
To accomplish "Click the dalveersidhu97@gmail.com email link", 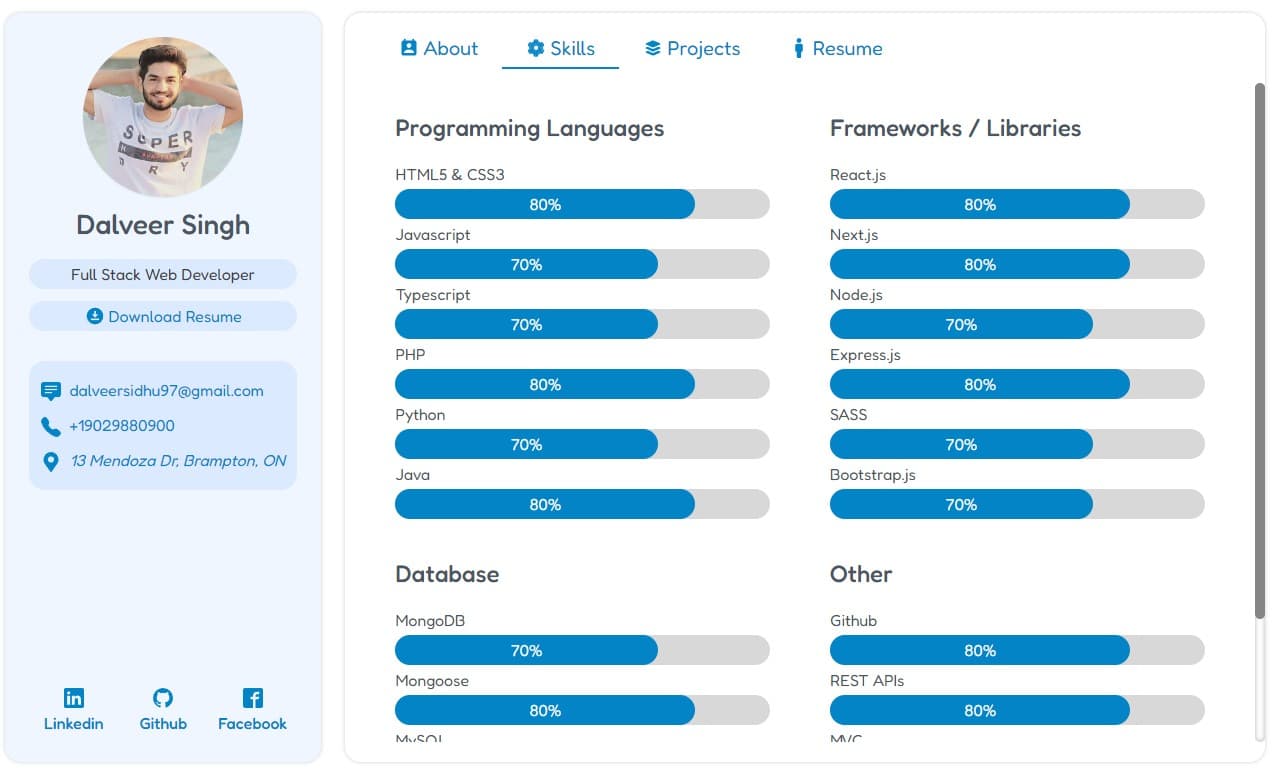I will [x=166, y=391].
